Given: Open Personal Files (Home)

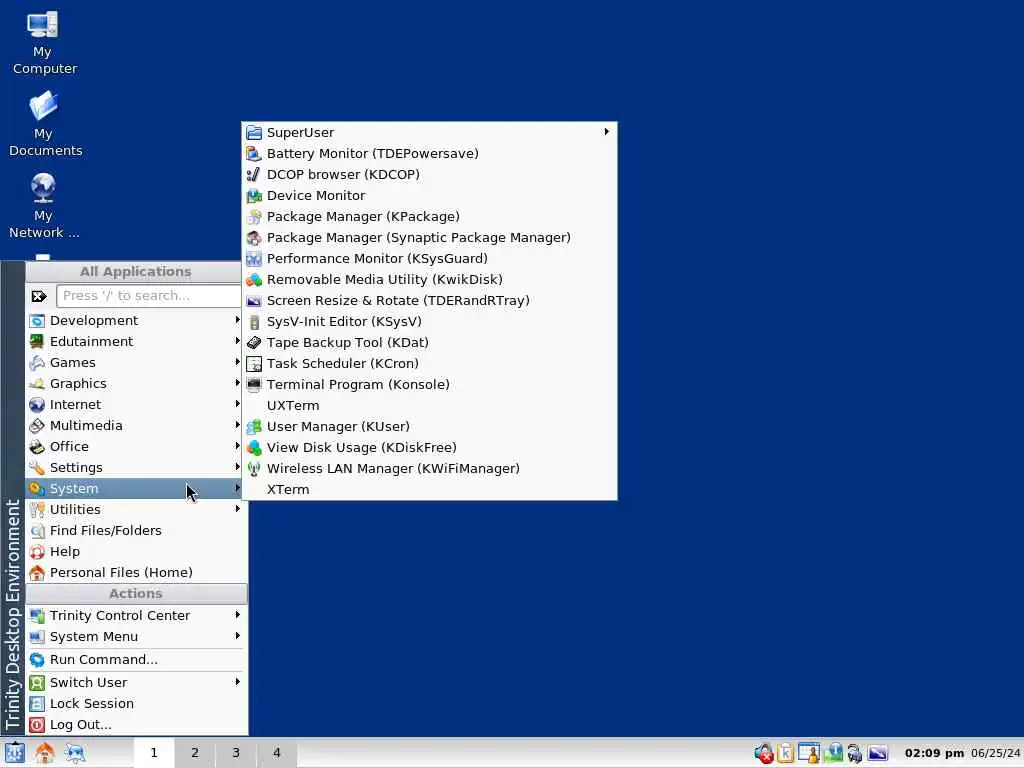Looking at the screenshot, I should (x=135, y=573).
